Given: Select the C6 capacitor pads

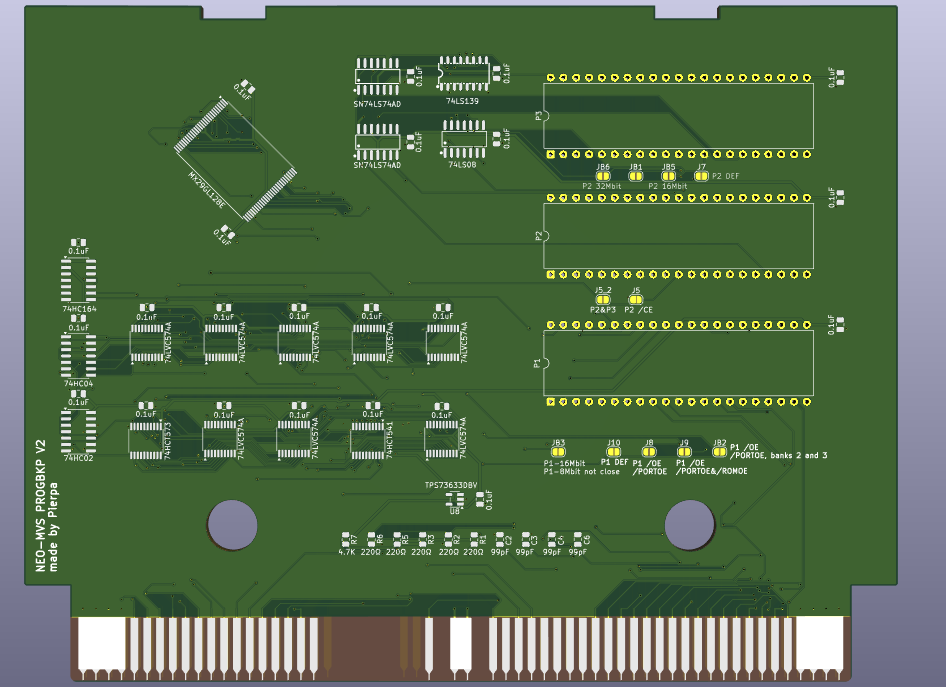Looking at the screenshot, I should tap(578, 539).
